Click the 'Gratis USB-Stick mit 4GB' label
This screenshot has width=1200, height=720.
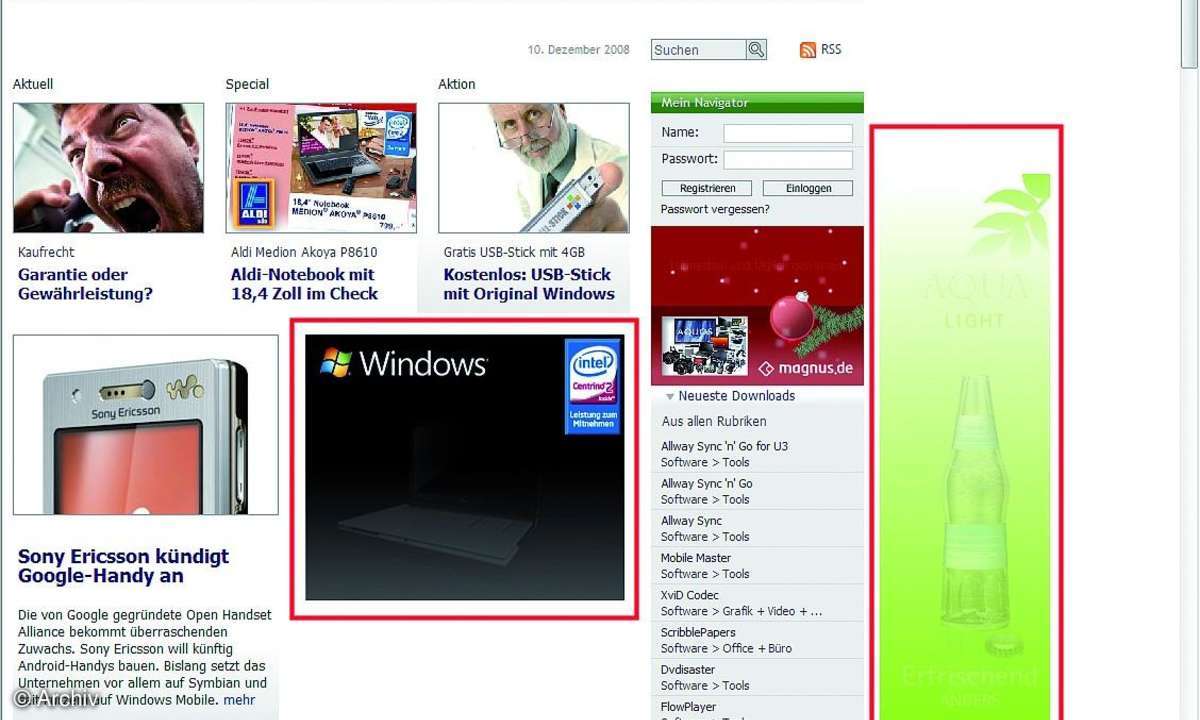[514, 252]
